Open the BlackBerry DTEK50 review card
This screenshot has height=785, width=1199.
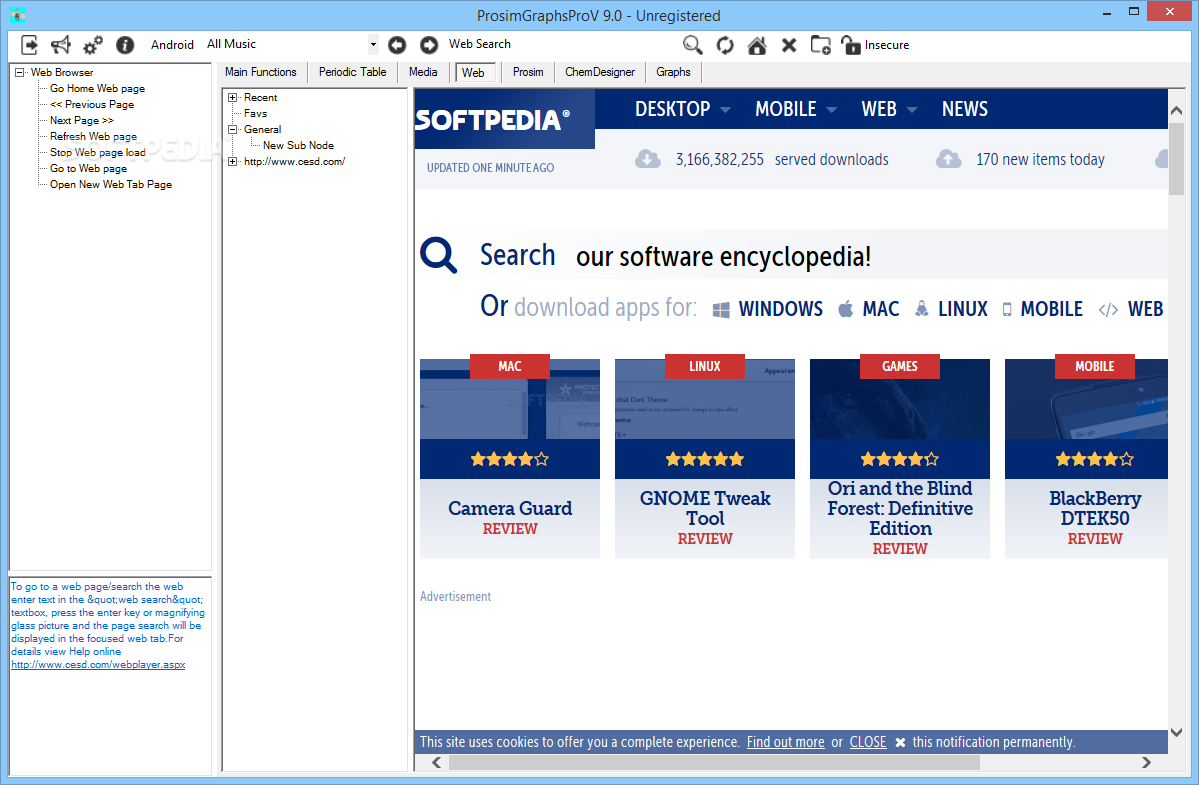1087,459
